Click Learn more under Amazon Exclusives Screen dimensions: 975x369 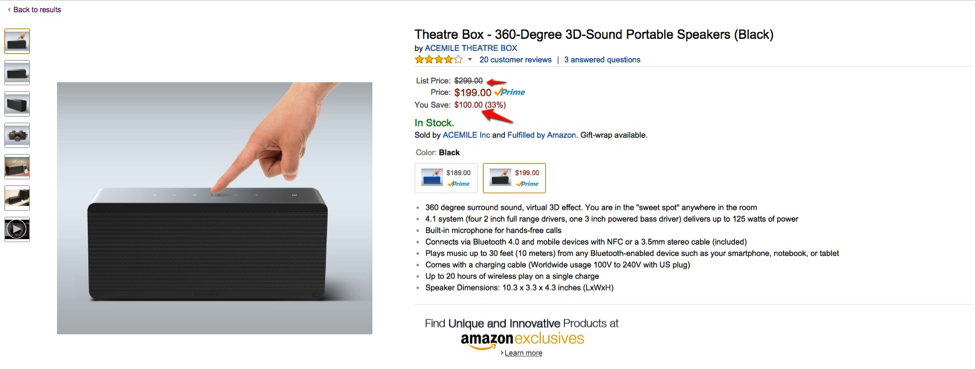click(523, 353)
